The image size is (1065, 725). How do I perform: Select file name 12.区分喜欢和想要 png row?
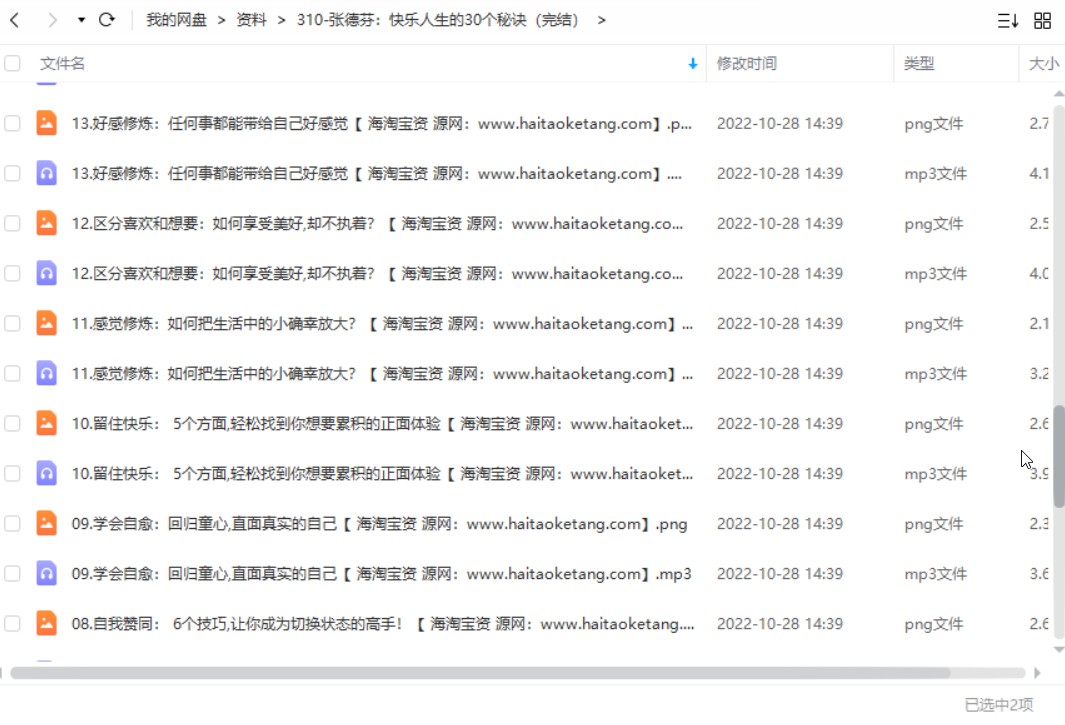[377, 224]
